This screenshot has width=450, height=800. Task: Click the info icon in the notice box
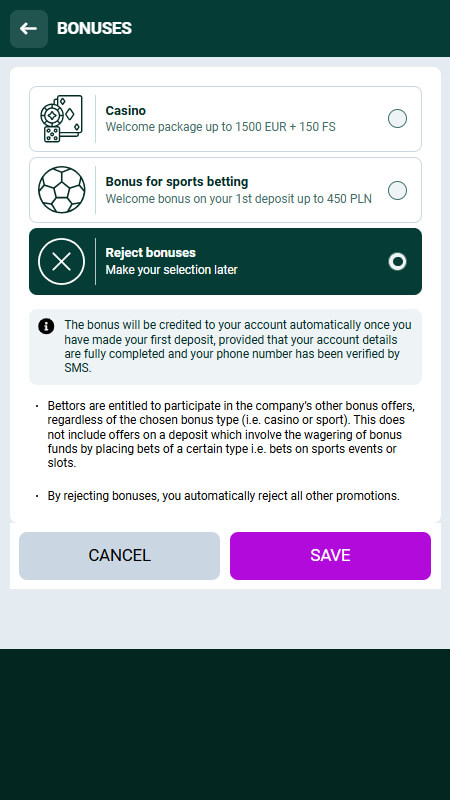pos(46,326)
